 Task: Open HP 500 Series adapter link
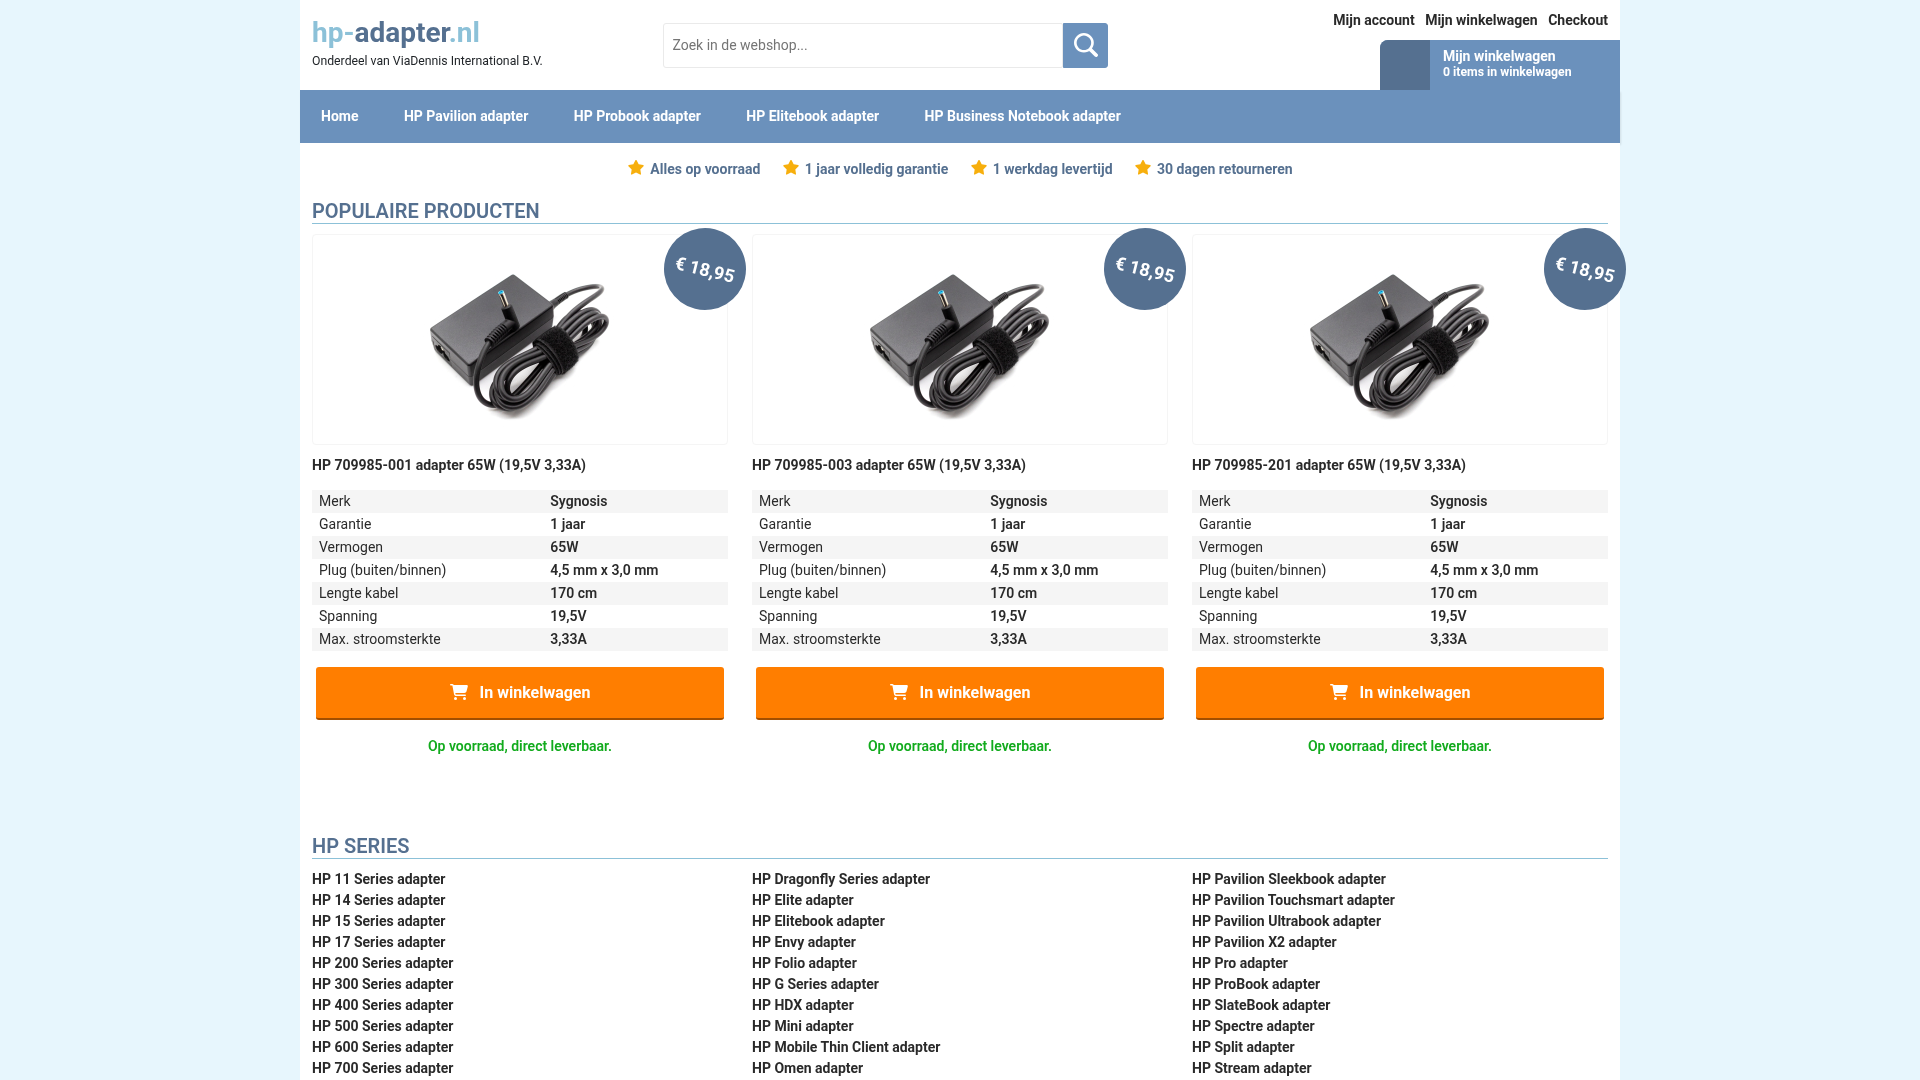point(382,1026)
